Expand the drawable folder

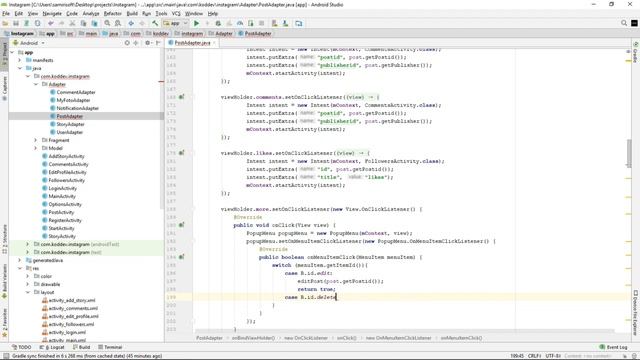coord(28,284)
